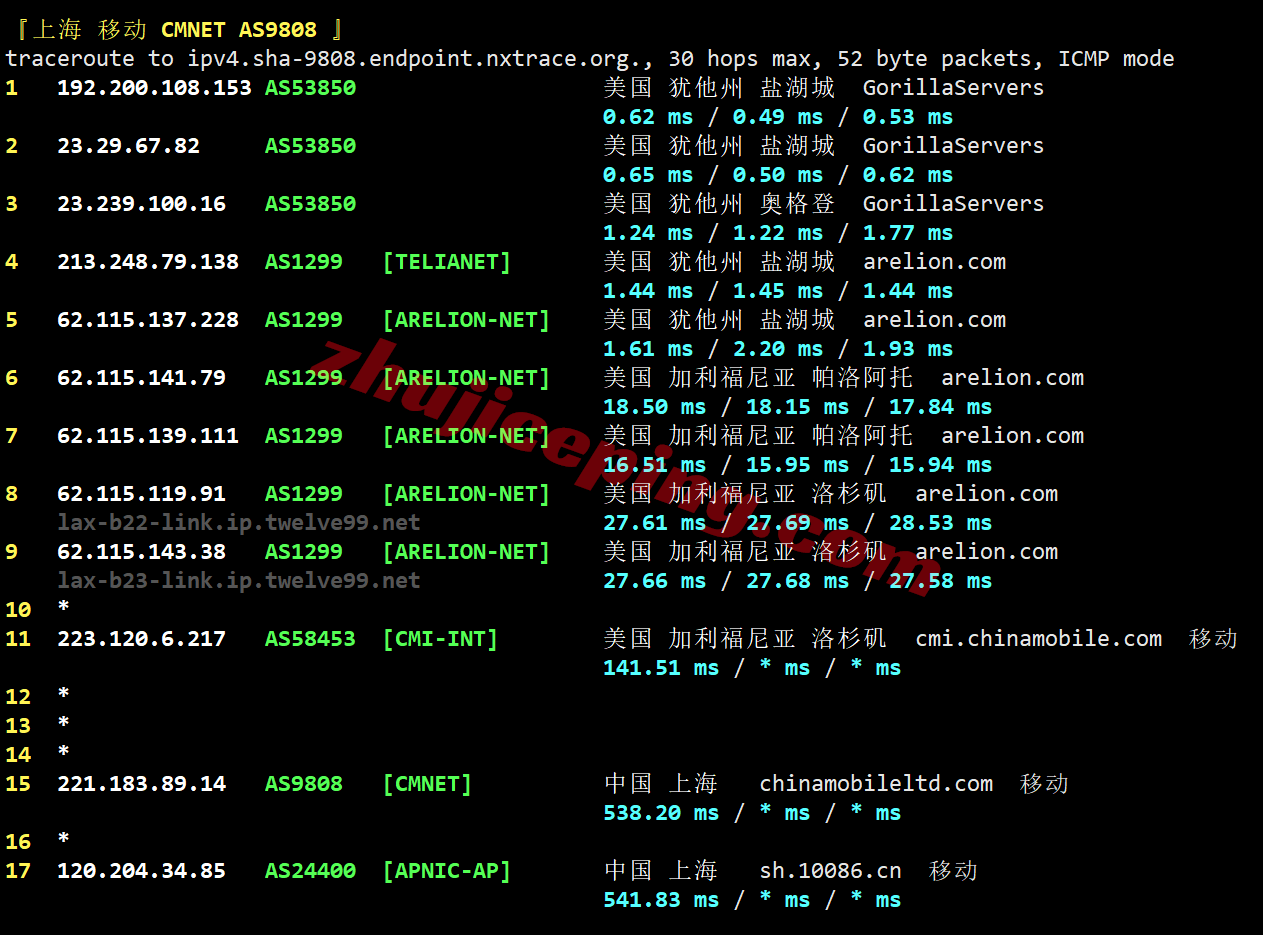Select the IP 120.204.34.85 at hop 17

point(141,871)
